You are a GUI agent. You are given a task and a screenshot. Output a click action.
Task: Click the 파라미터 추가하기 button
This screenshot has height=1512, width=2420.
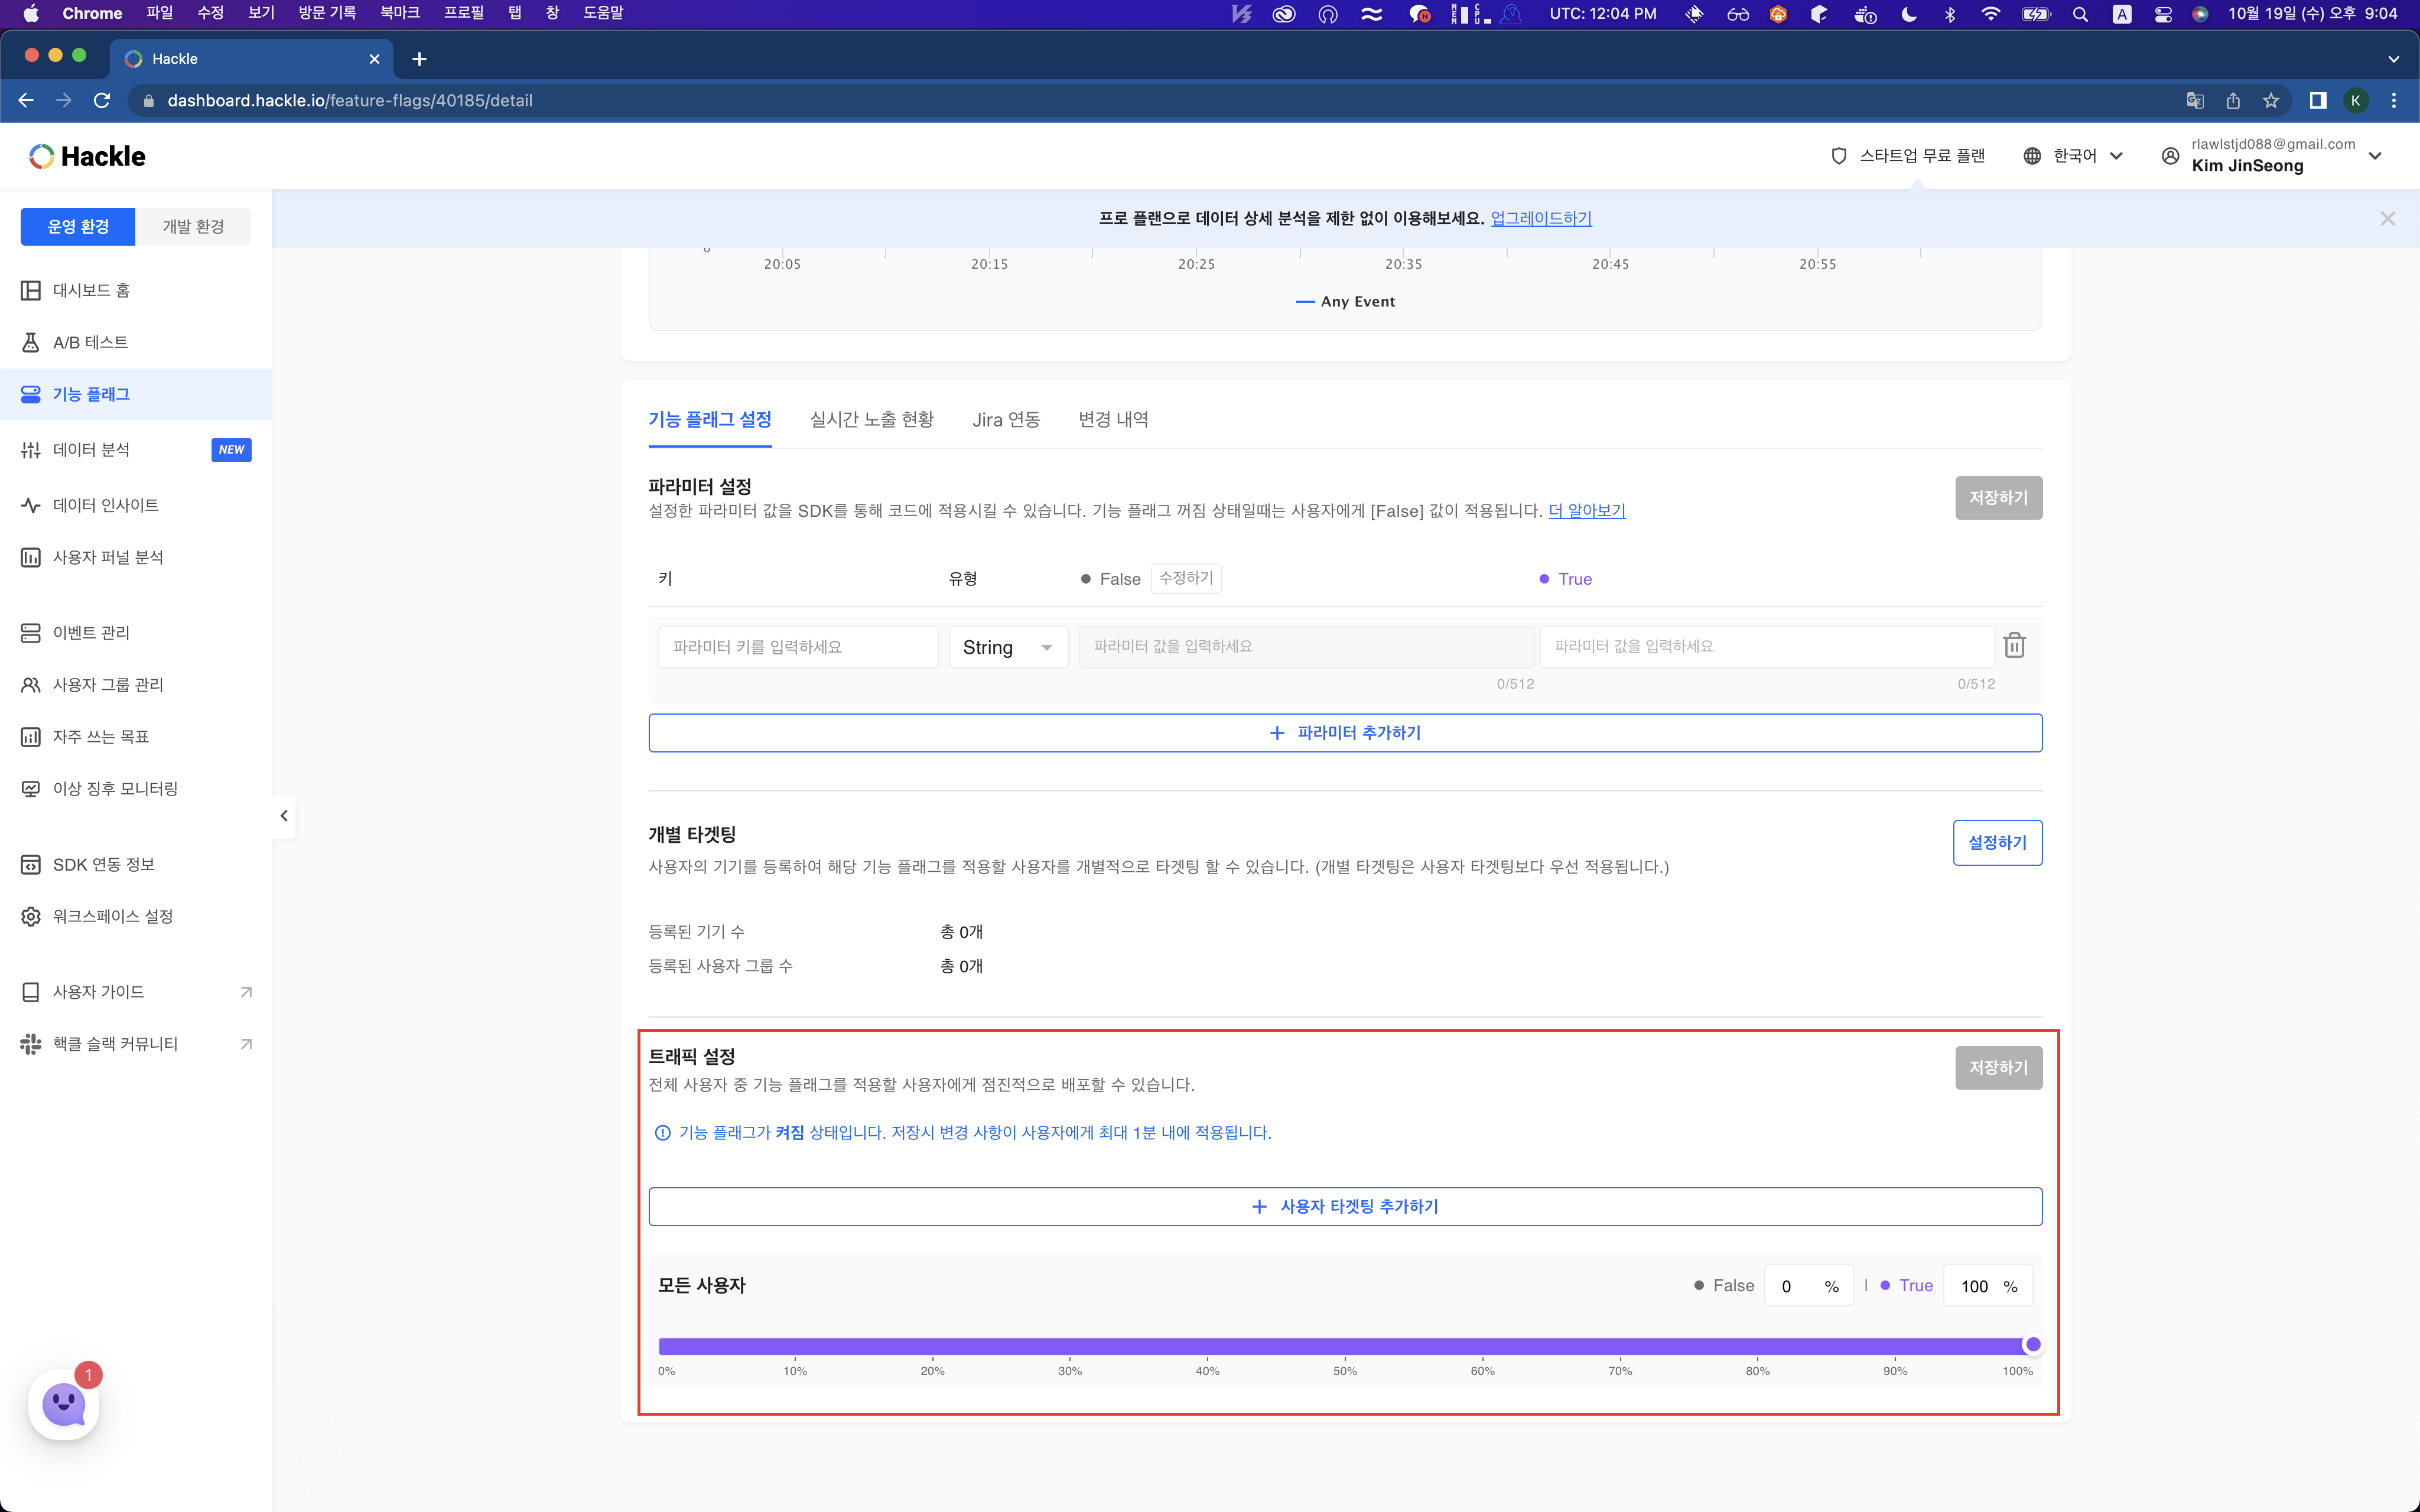[x=1345, y=733]
